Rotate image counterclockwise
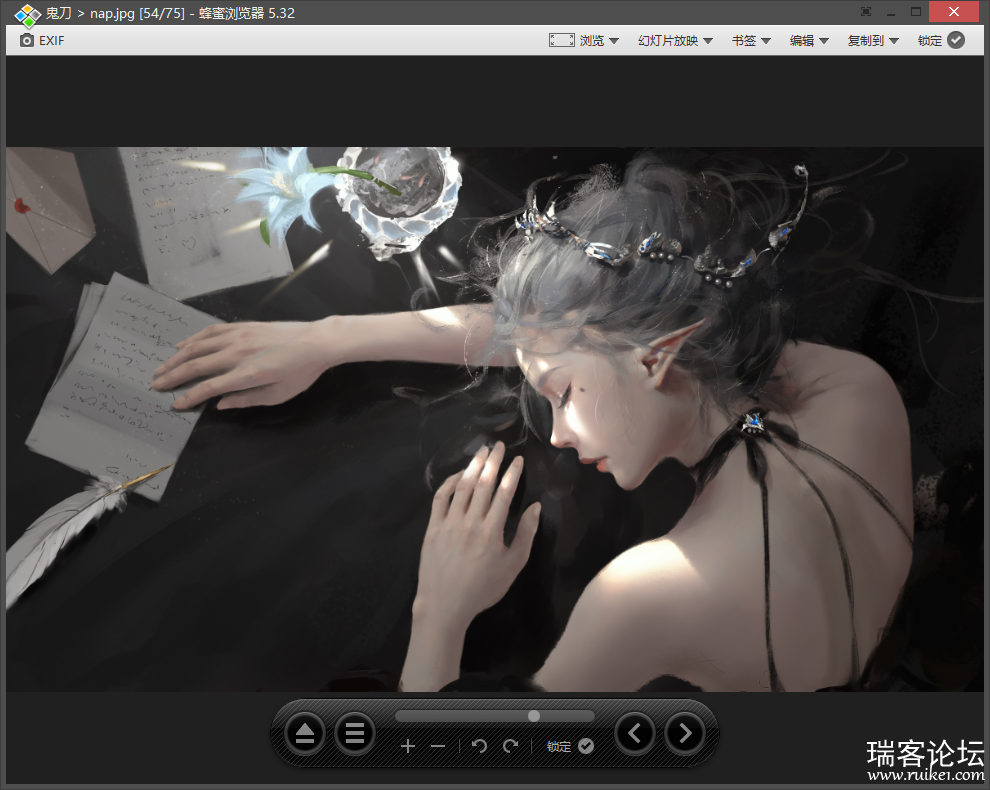 pyautogui.click(x=479, y=746)
